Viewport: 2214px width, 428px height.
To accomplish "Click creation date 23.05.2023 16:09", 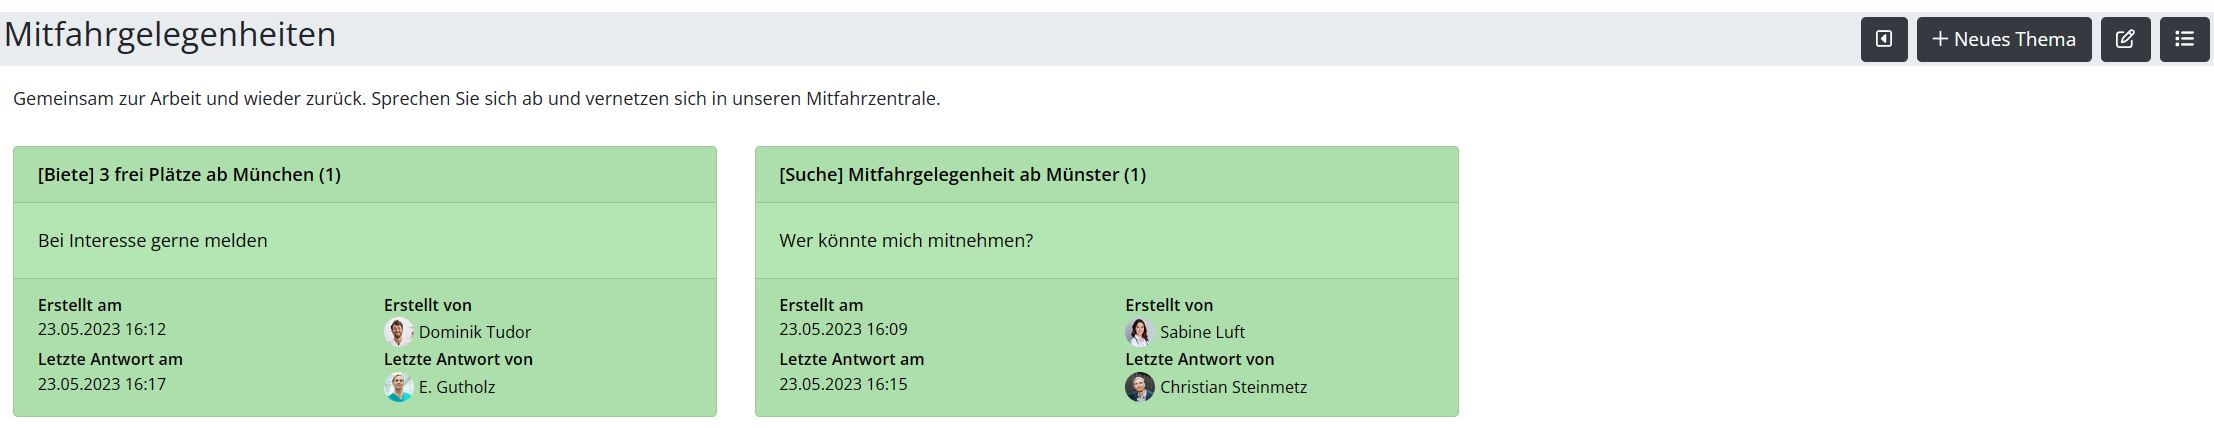I will pyautogui.click(x=843, y=329).
